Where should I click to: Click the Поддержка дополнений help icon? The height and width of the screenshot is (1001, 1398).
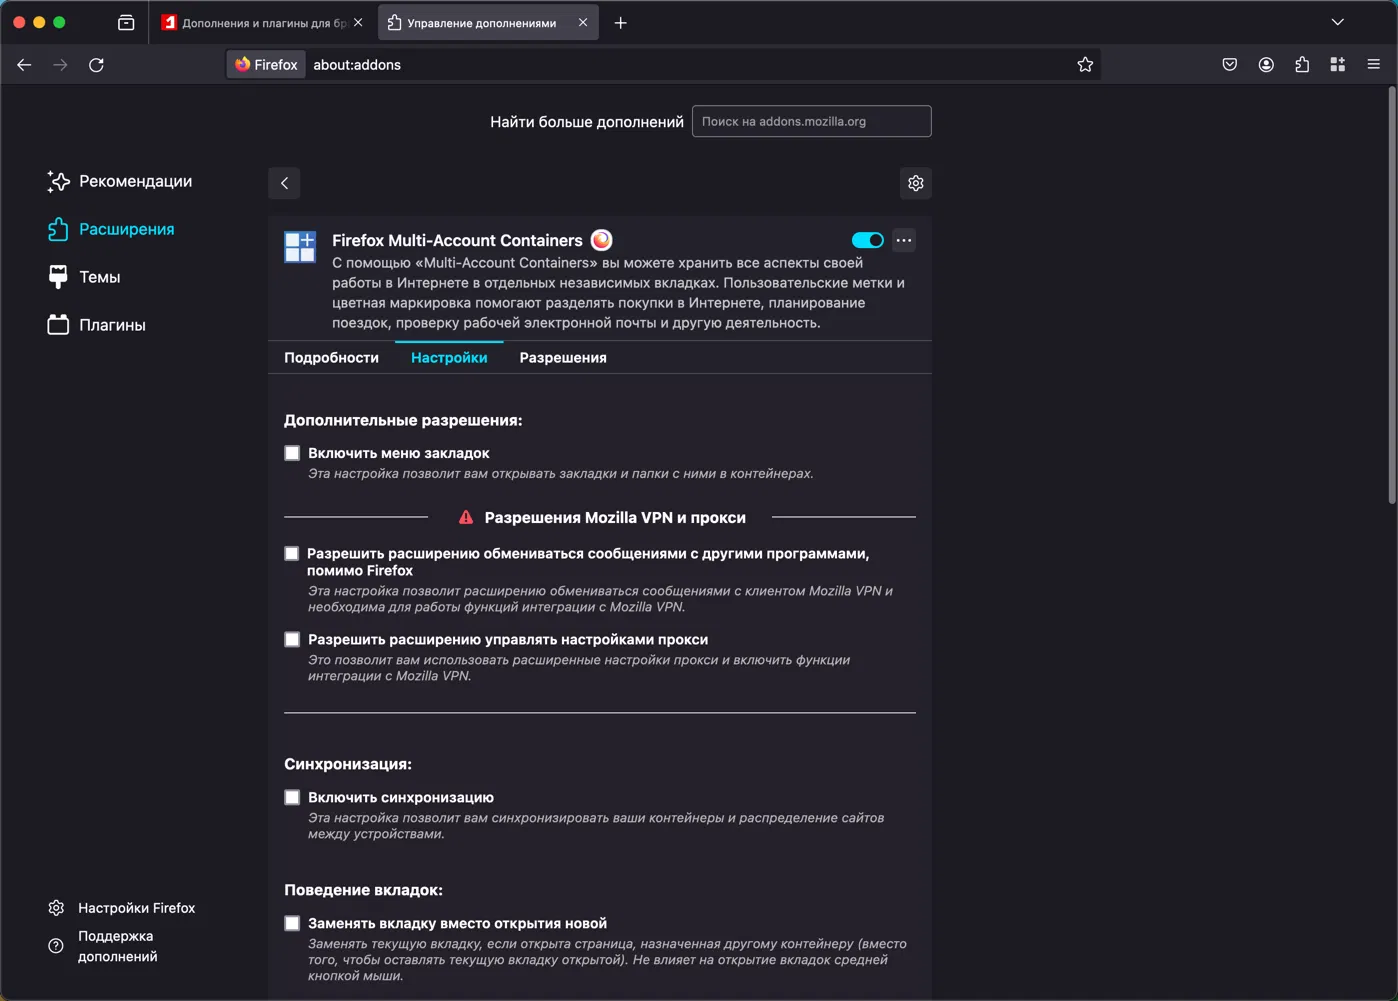[56, 946]
